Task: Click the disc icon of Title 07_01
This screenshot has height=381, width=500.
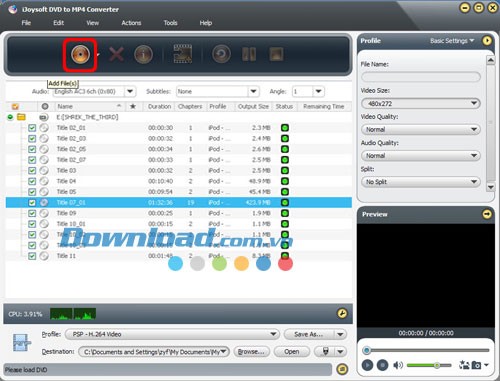Action: (x=44, y=202)
